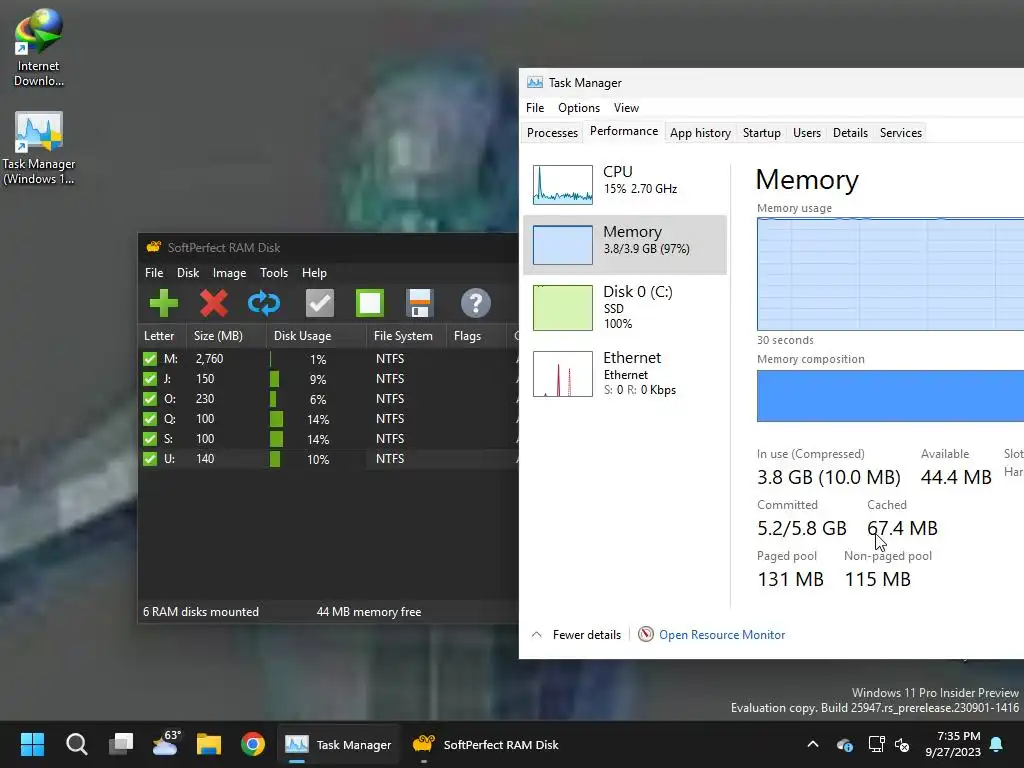This screenshot has width=1024, height=768.
Task: Switch to the Details tab
Action: point(850,133)
